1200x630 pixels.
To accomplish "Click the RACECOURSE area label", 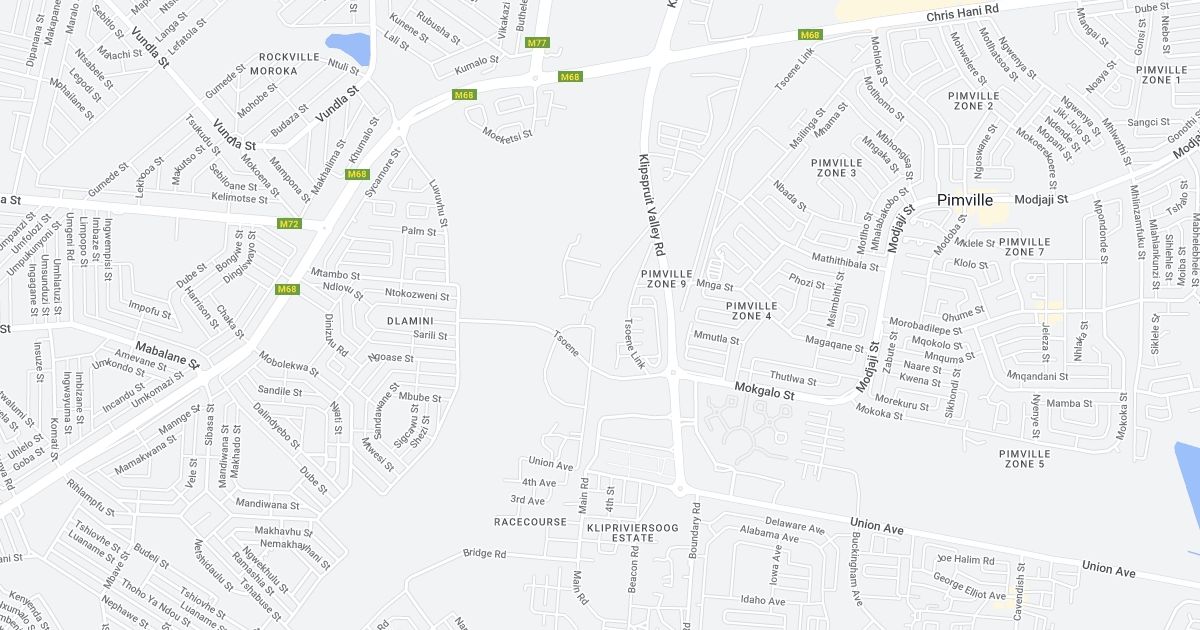I will [x=531, y=522].
